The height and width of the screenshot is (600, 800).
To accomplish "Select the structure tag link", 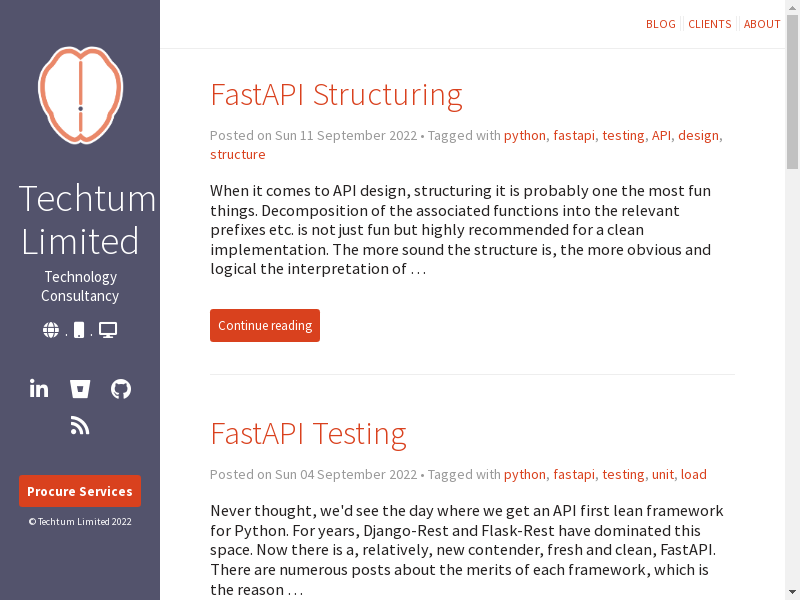I will coord(238,155).
